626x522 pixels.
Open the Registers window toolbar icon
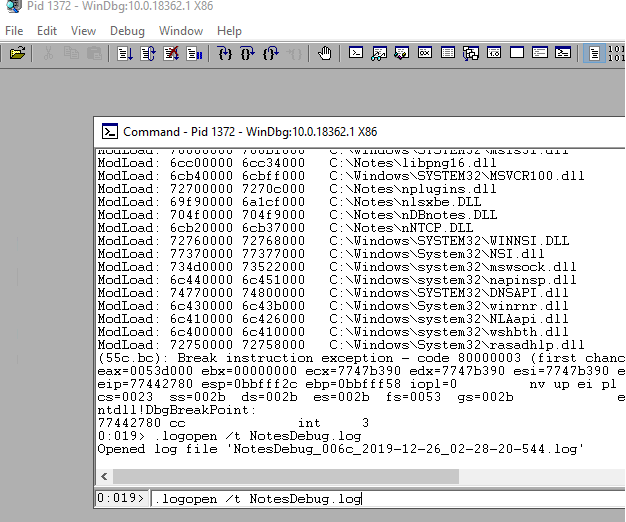(x=425, y=53)
